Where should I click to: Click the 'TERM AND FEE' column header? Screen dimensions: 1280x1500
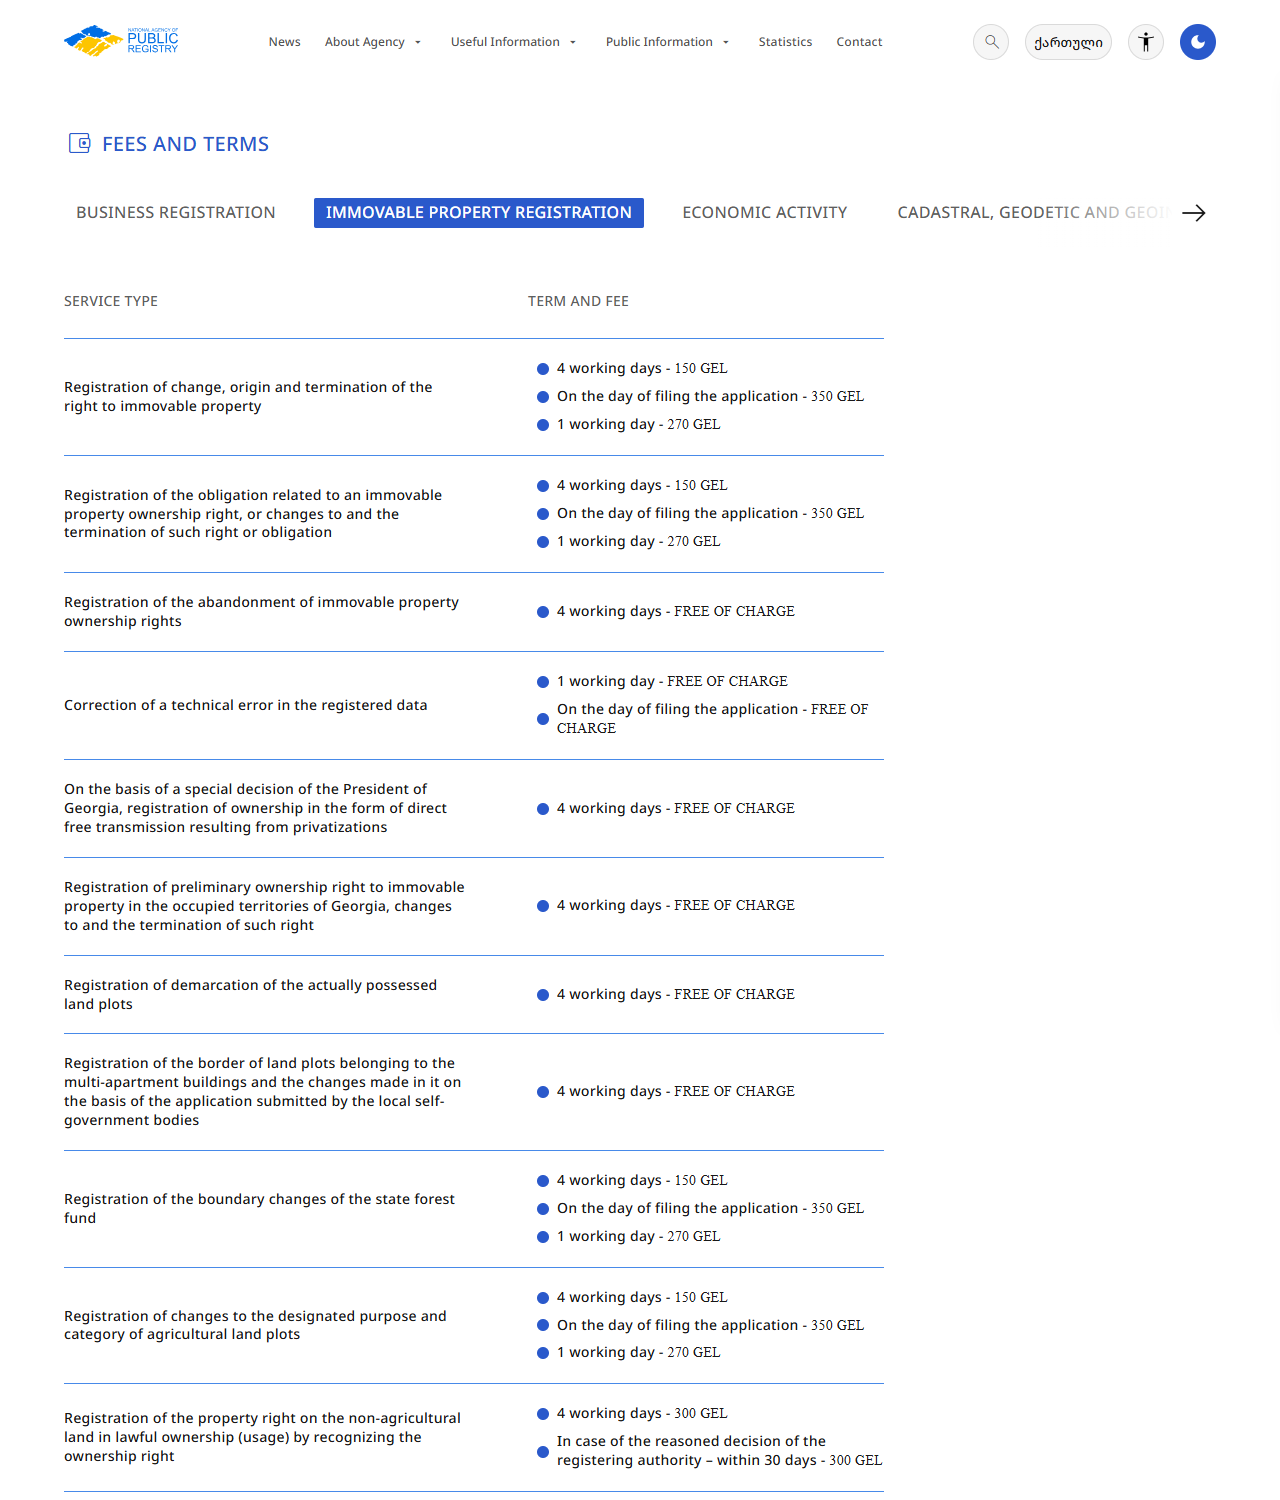click(578, 301)
